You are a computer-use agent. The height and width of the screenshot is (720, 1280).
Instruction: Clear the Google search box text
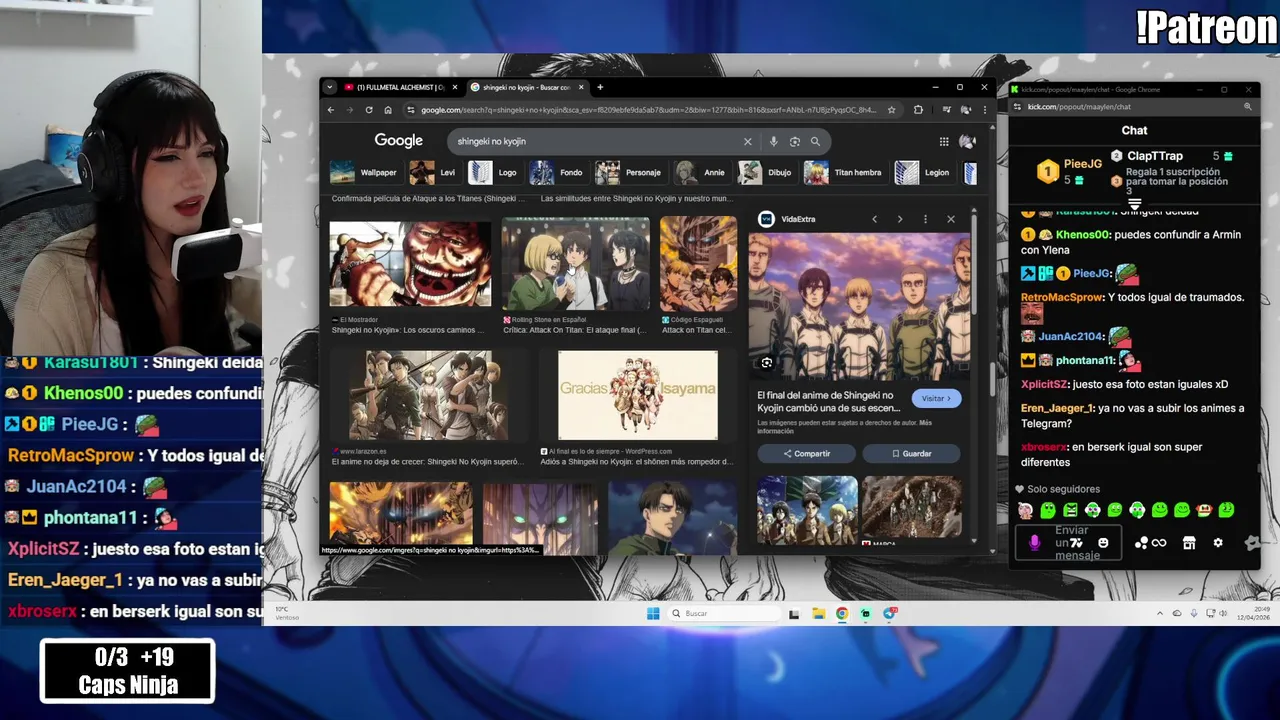(747, 141)
